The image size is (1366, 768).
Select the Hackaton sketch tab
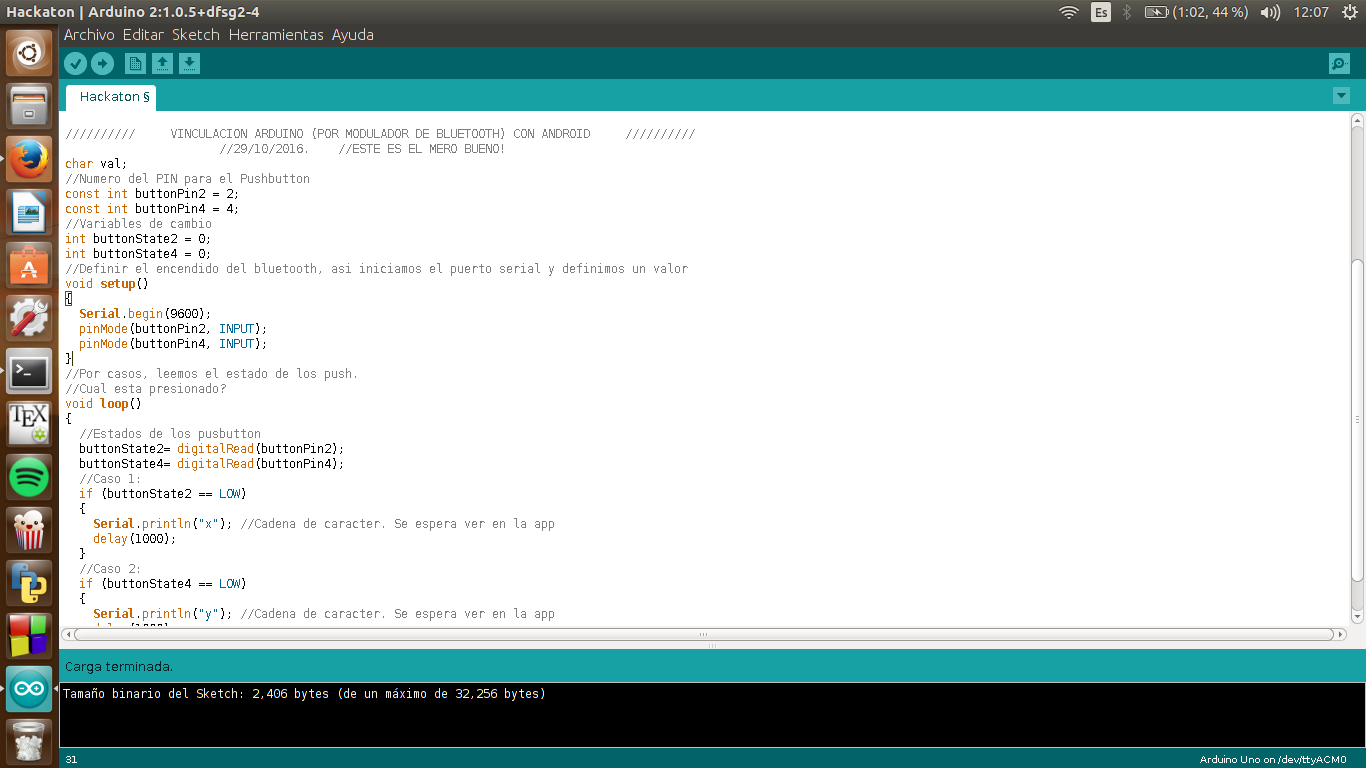click(x=111, y=97)
